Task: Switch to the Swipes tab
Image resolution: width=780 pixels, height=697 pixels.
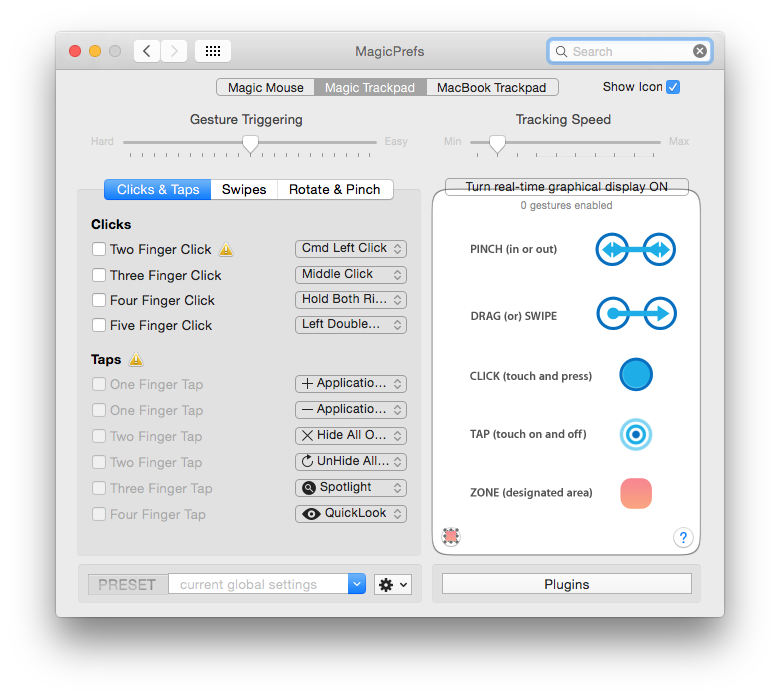Action: coord(244,189)
